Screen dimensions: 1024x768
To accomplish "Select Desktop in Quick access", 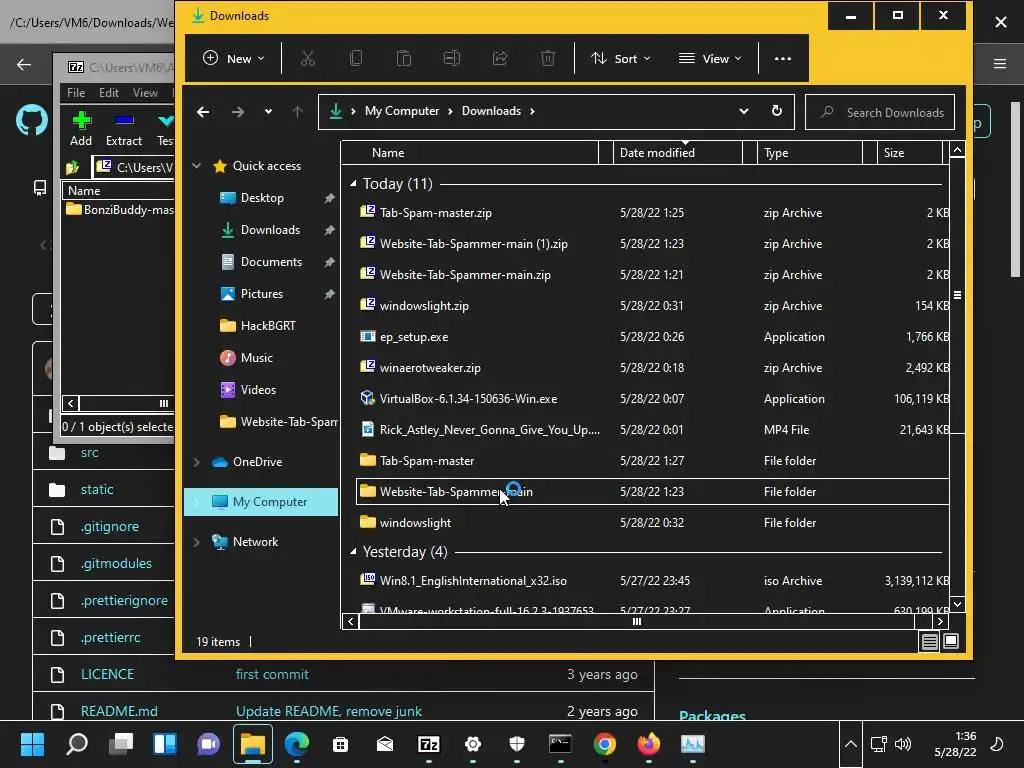I will 262,198.
